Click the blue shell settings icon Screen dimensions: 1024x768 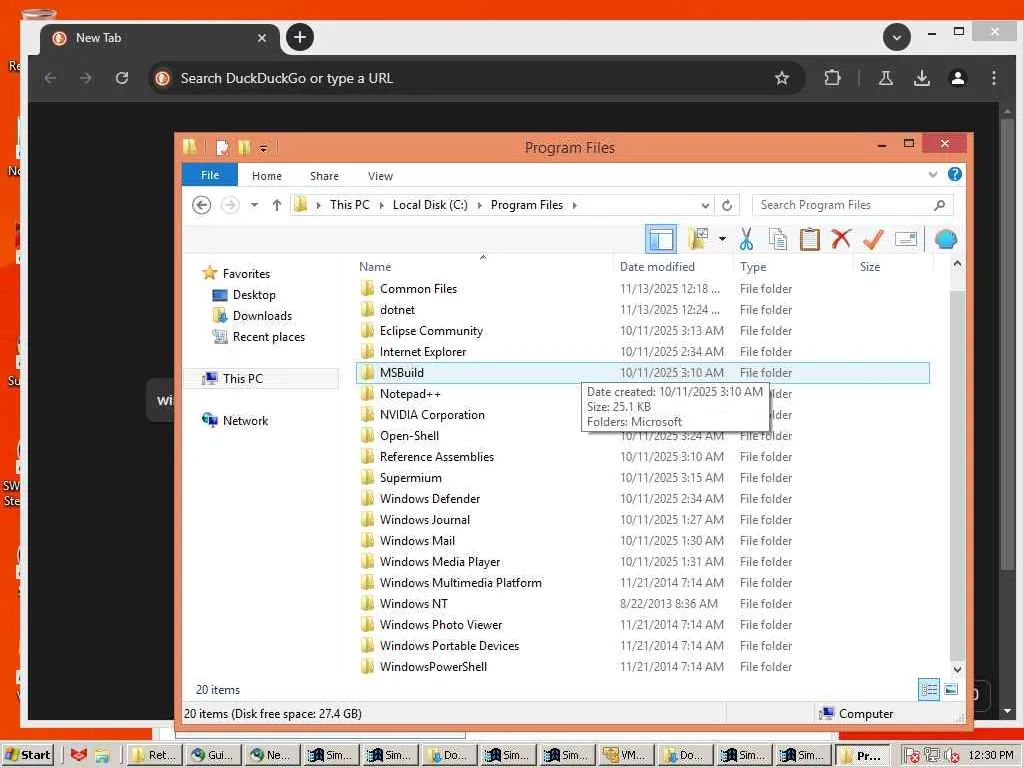(x=945, y=239)
